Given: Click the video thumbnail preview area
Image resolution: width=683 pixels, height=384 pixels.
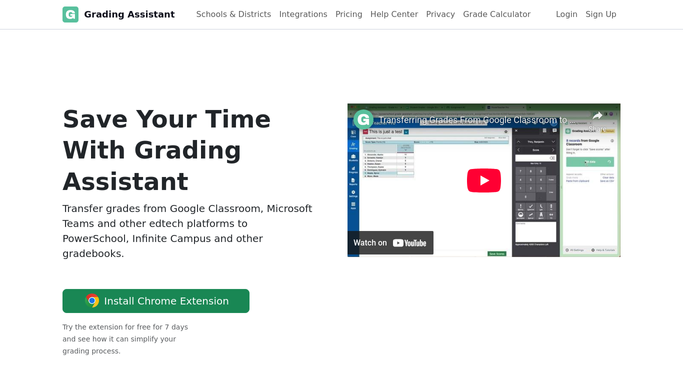Looking at the screenshot, I should 484,180.
